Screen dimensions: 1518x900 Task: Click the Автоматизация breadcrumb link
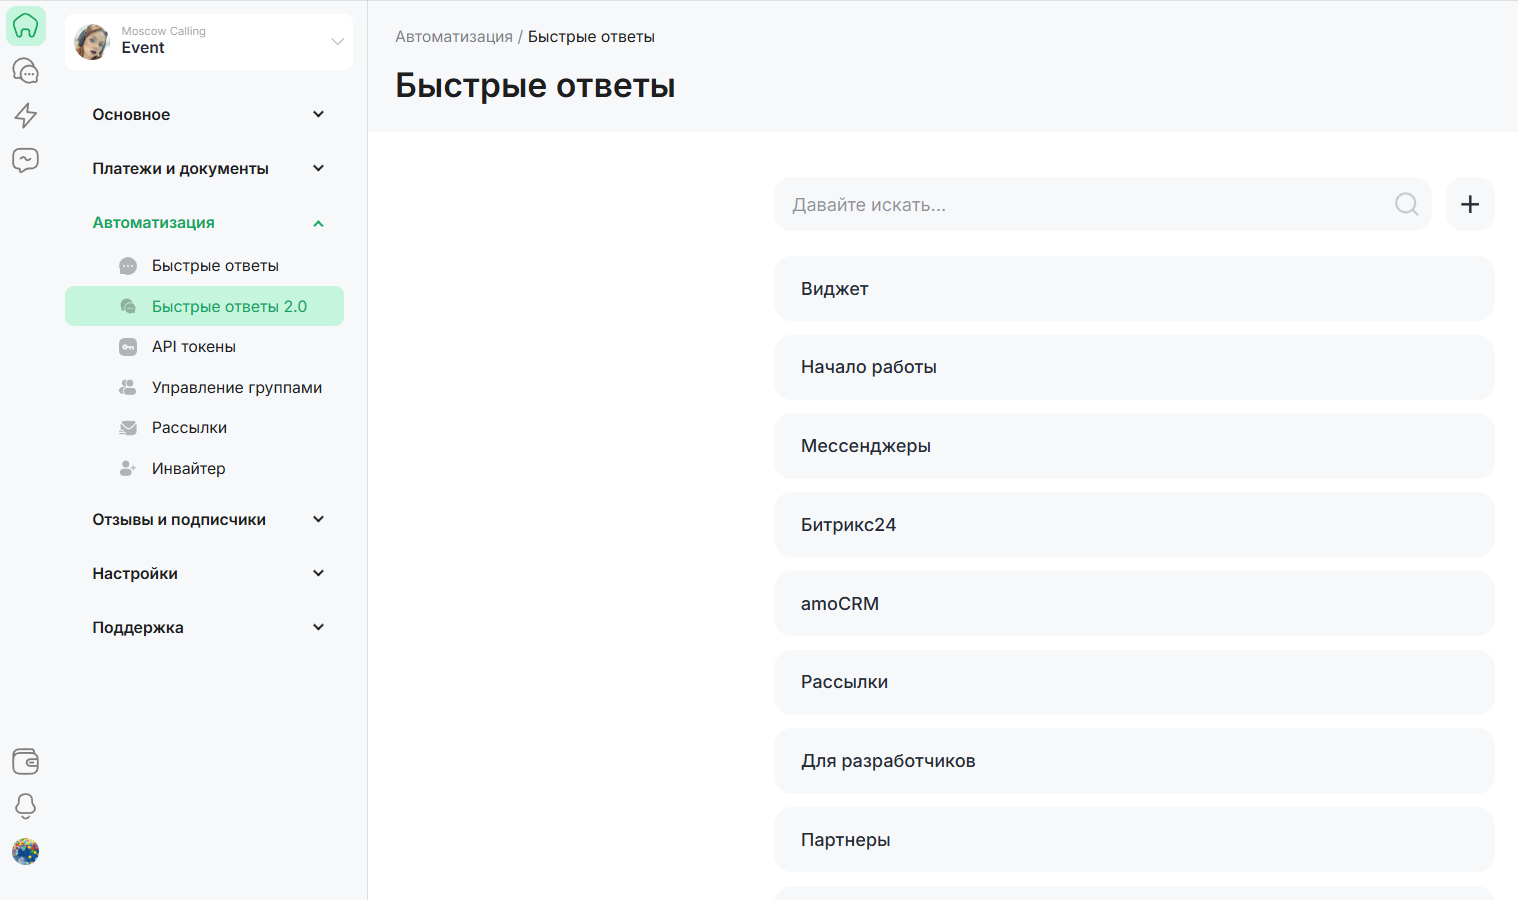click(x=453, y=37)
